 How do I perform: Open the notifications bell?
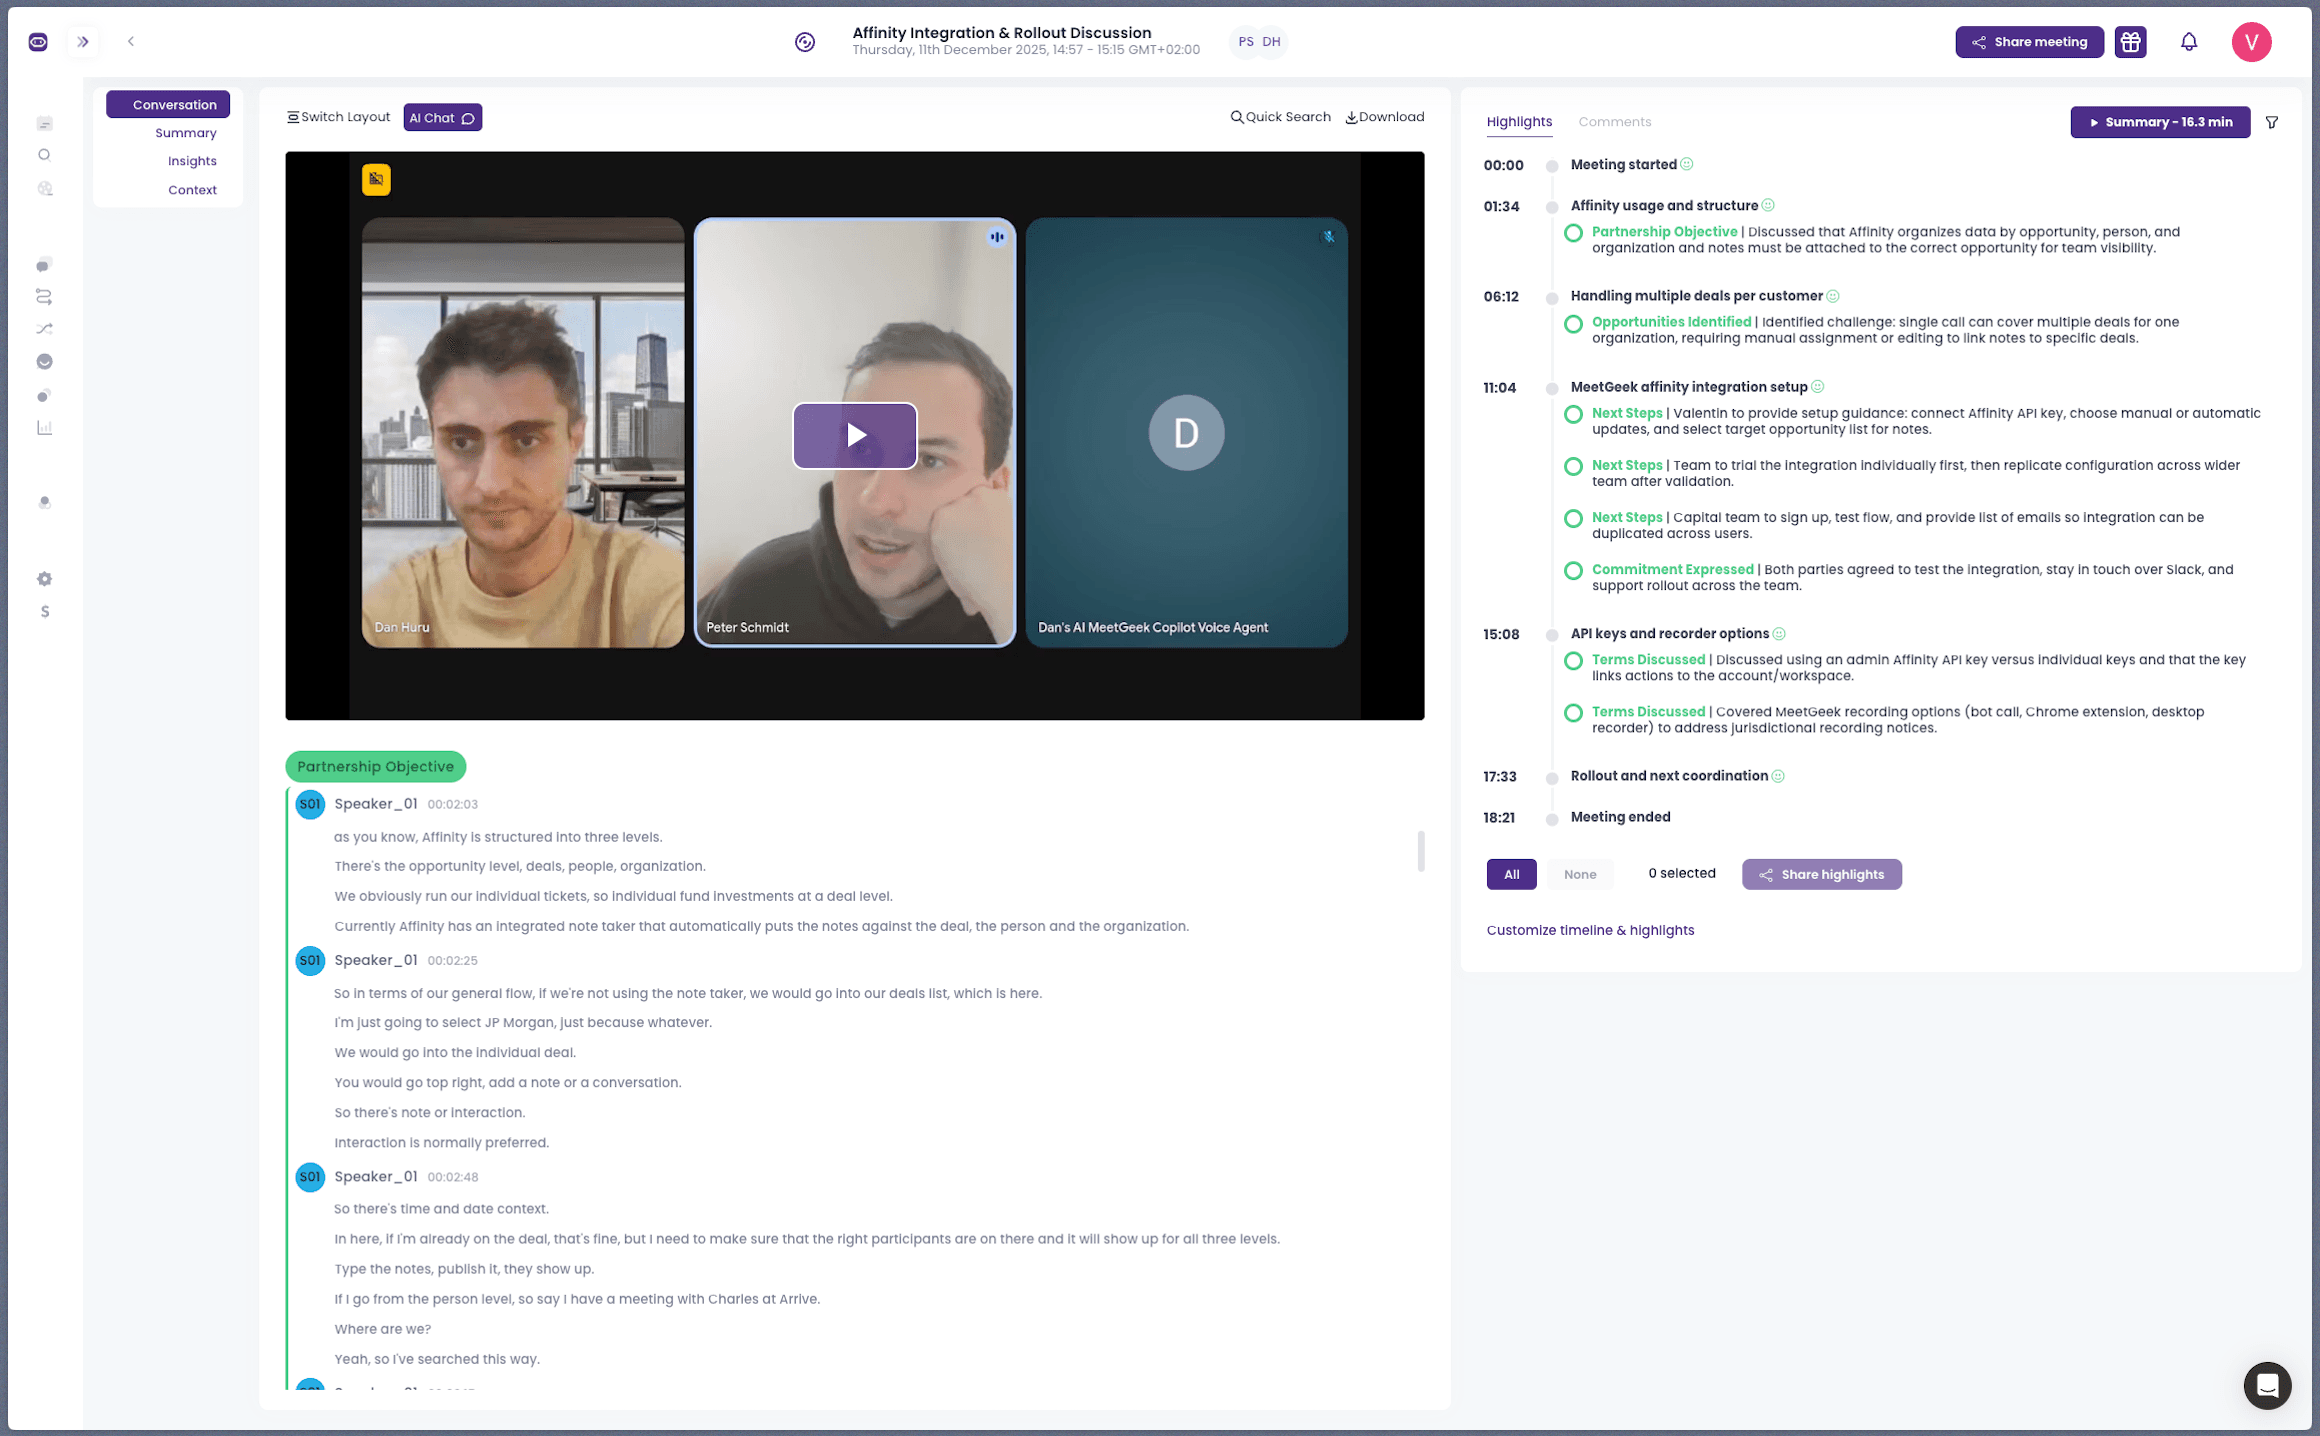2189,42
